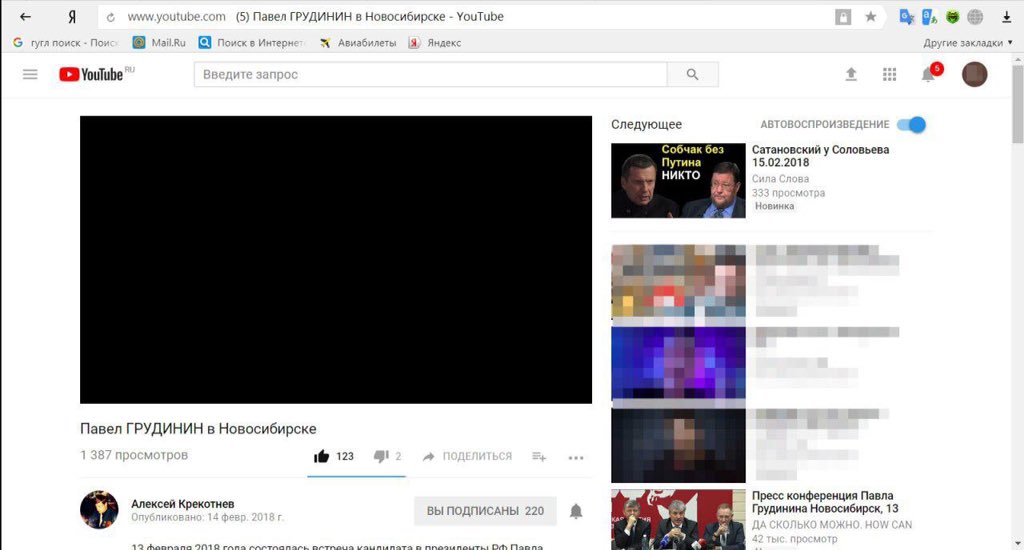Click the ВЫ ПОДПИСАНЫ subscribed button
This screenshot has width=1024, height=550.
click(x=485, y=511)
